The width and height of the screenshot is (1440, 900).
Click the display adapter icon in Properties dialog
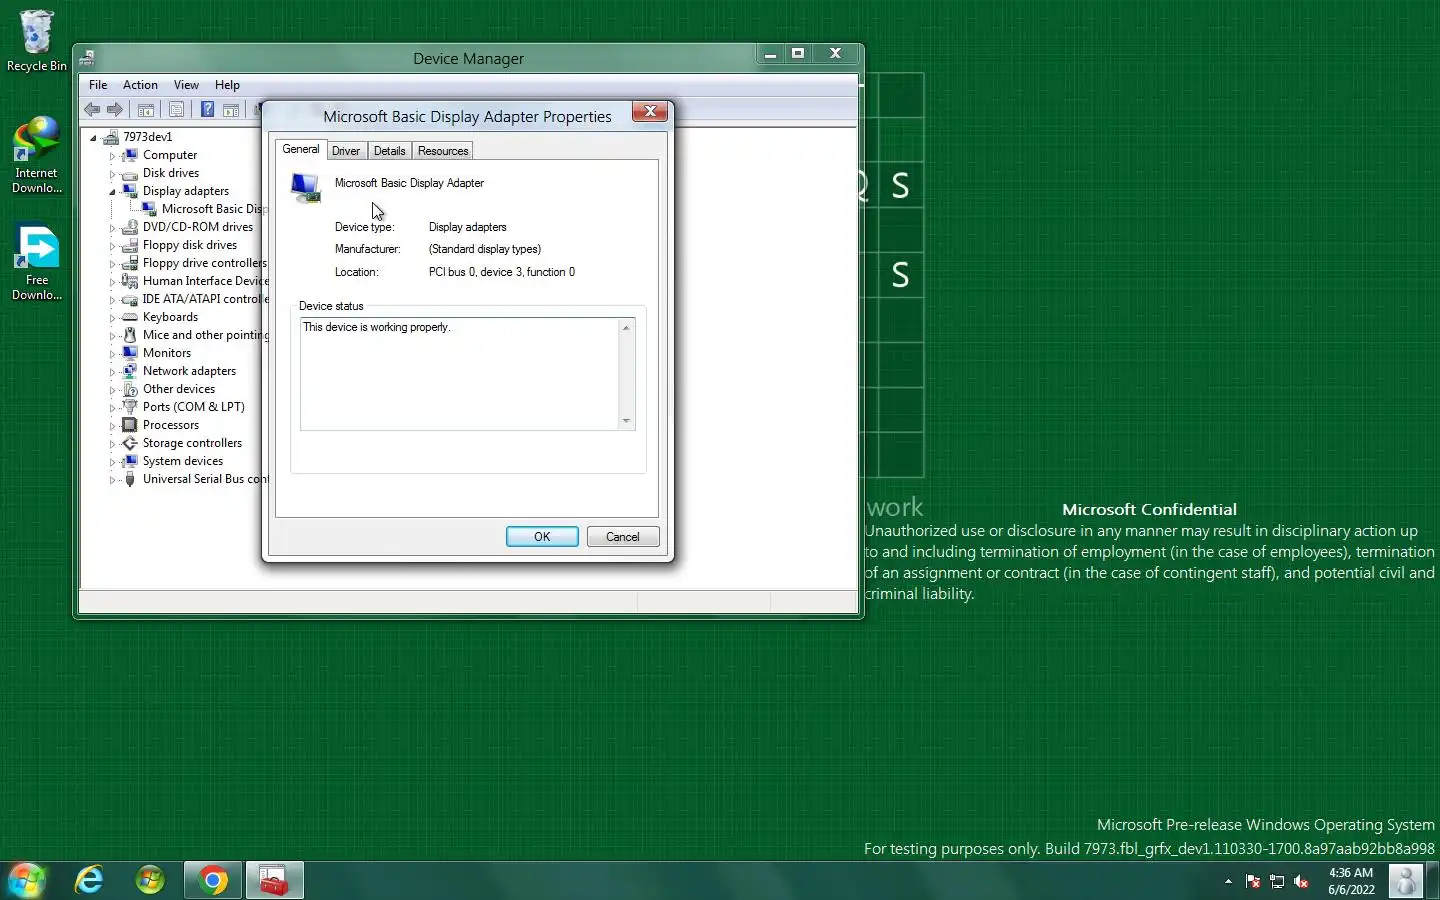click(305, 187)
